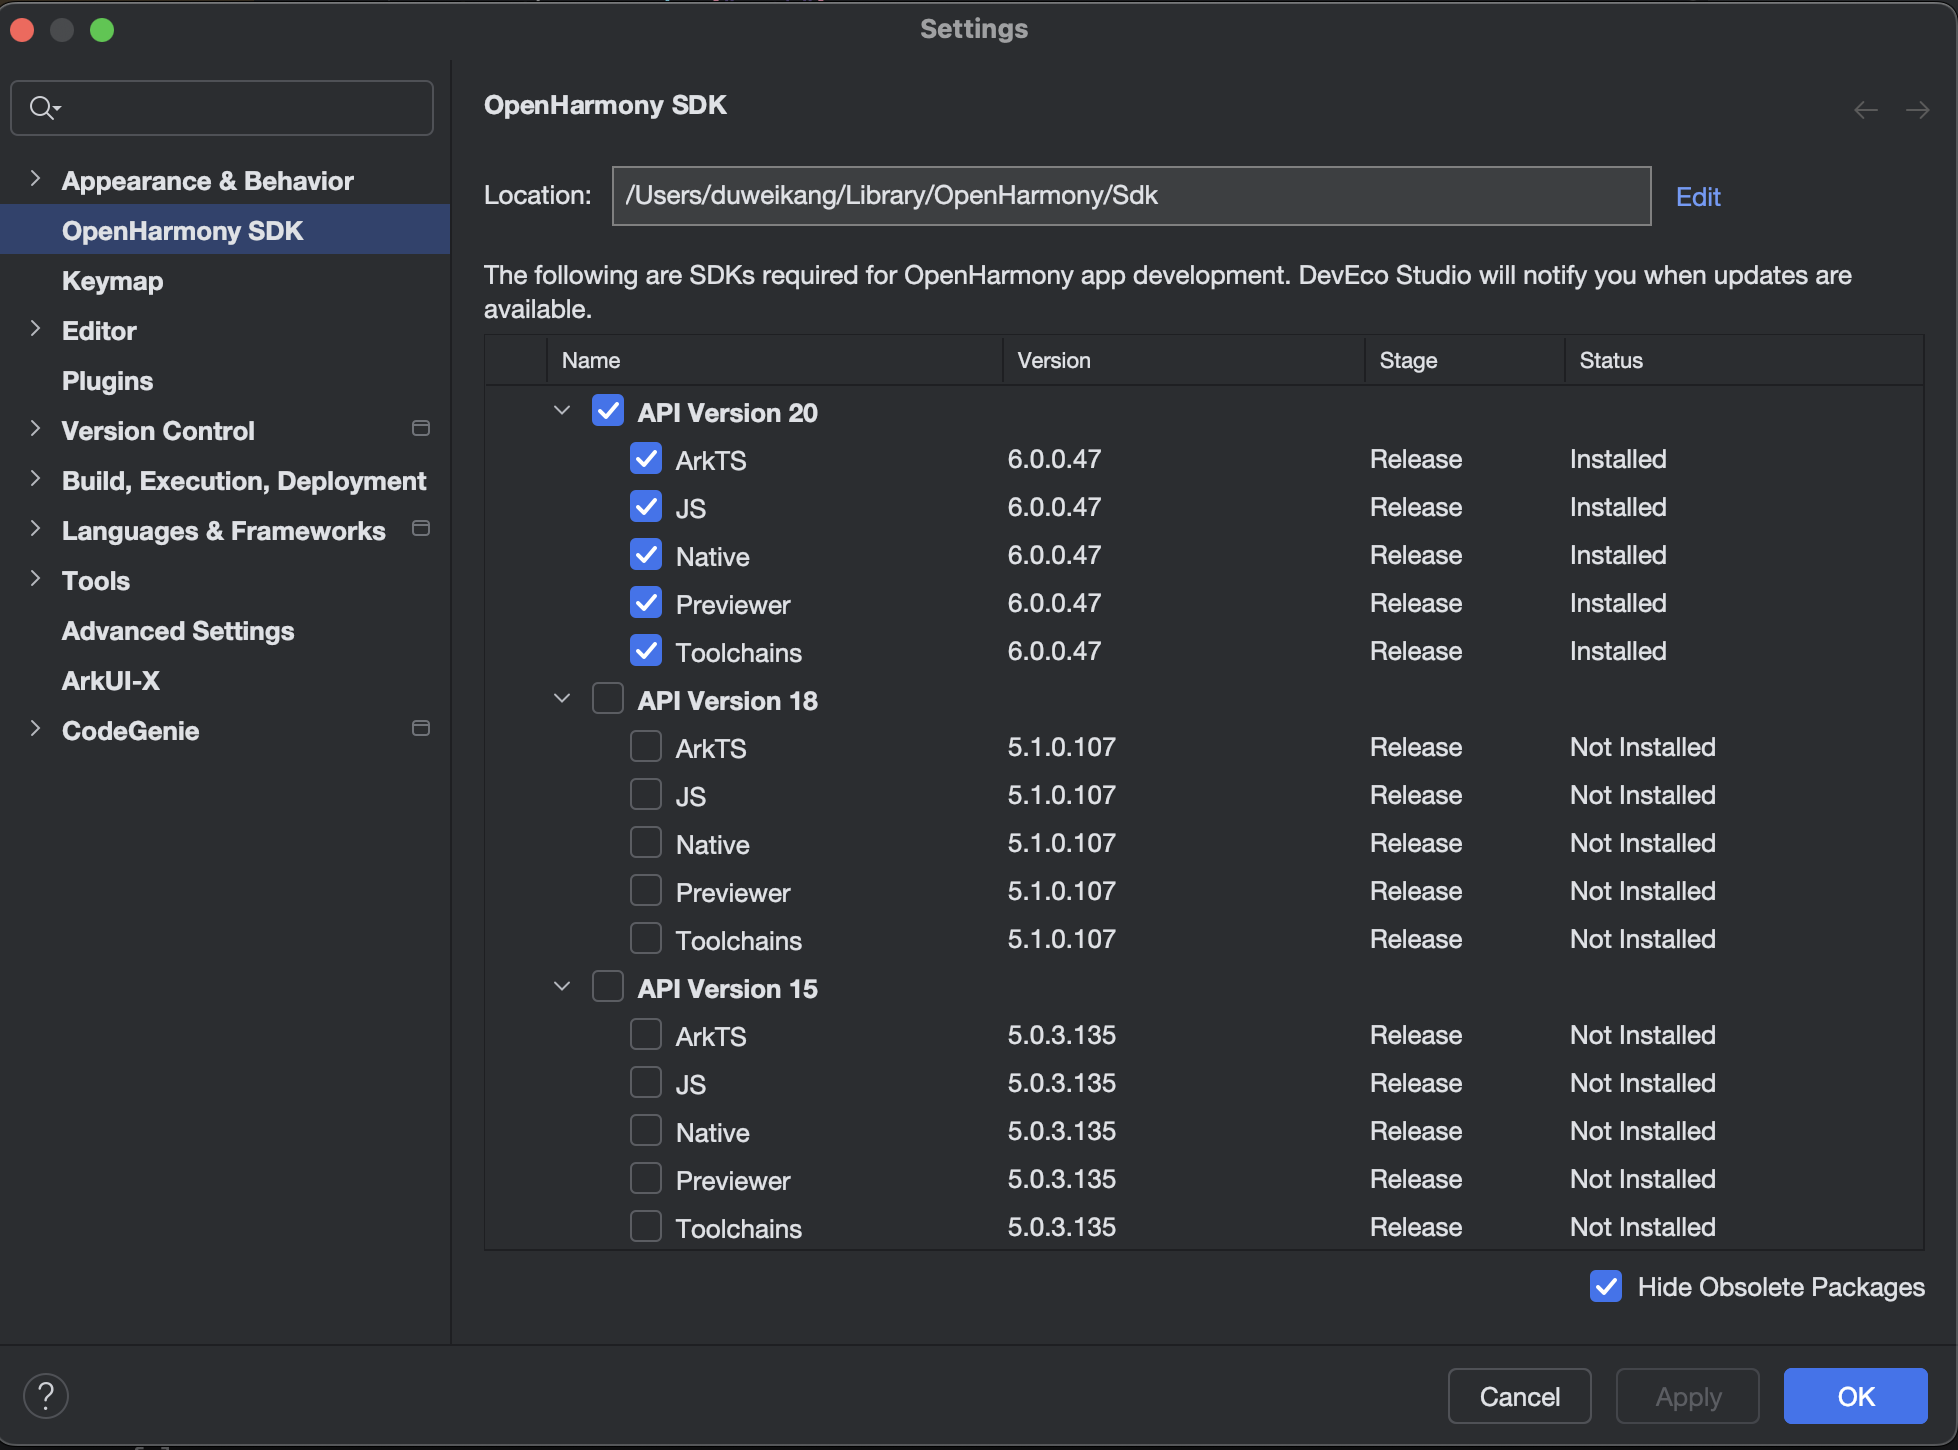Click the search magnifier icon
Screen dimensions: 1958x1450
[42, 107]
